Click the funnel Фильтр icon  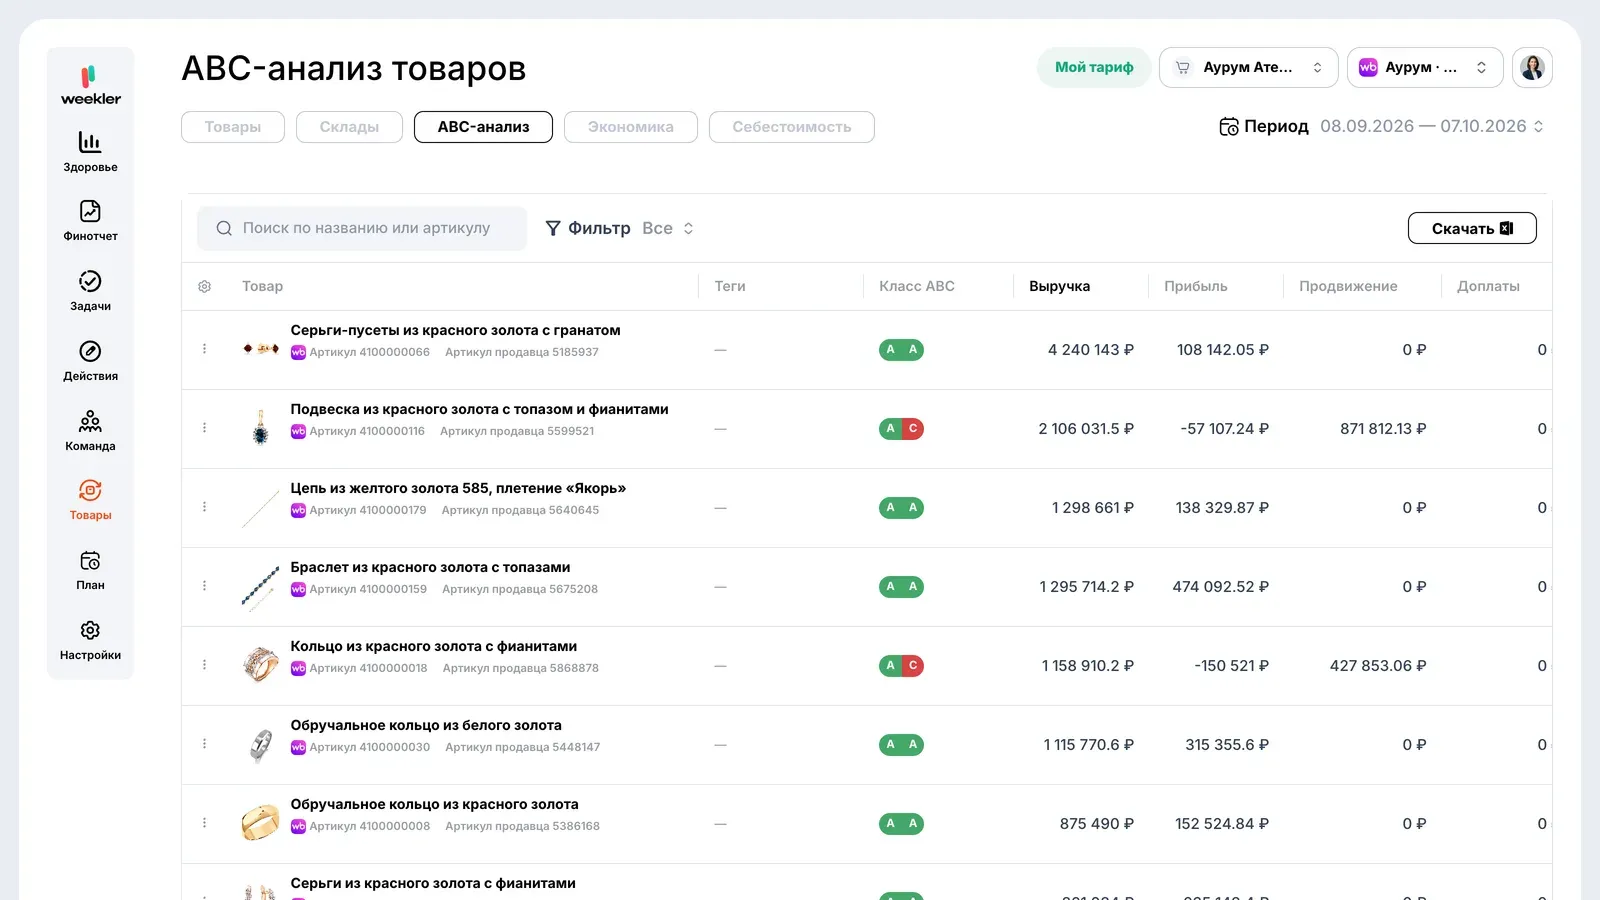point(553,228)
